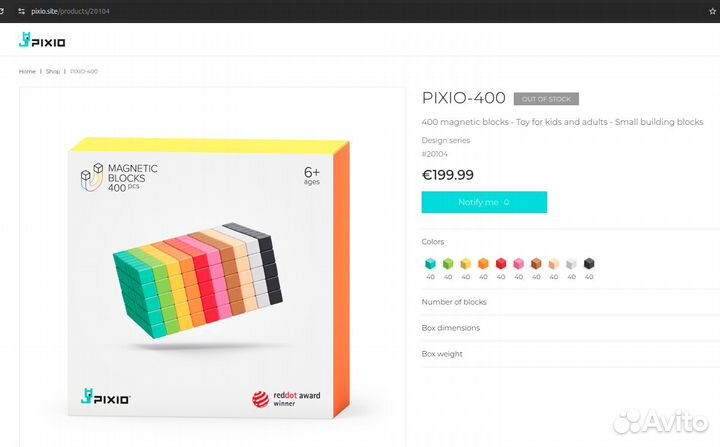Expand the Box weight section
The height and width of the screenshot is (447, 720).
point(570,354)
